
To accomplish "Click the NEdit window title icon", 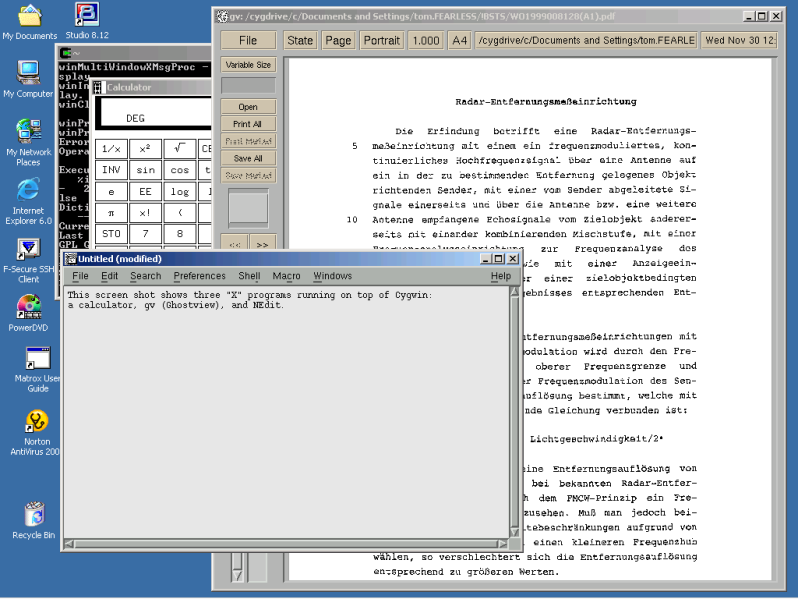I will tap(70, 259).
